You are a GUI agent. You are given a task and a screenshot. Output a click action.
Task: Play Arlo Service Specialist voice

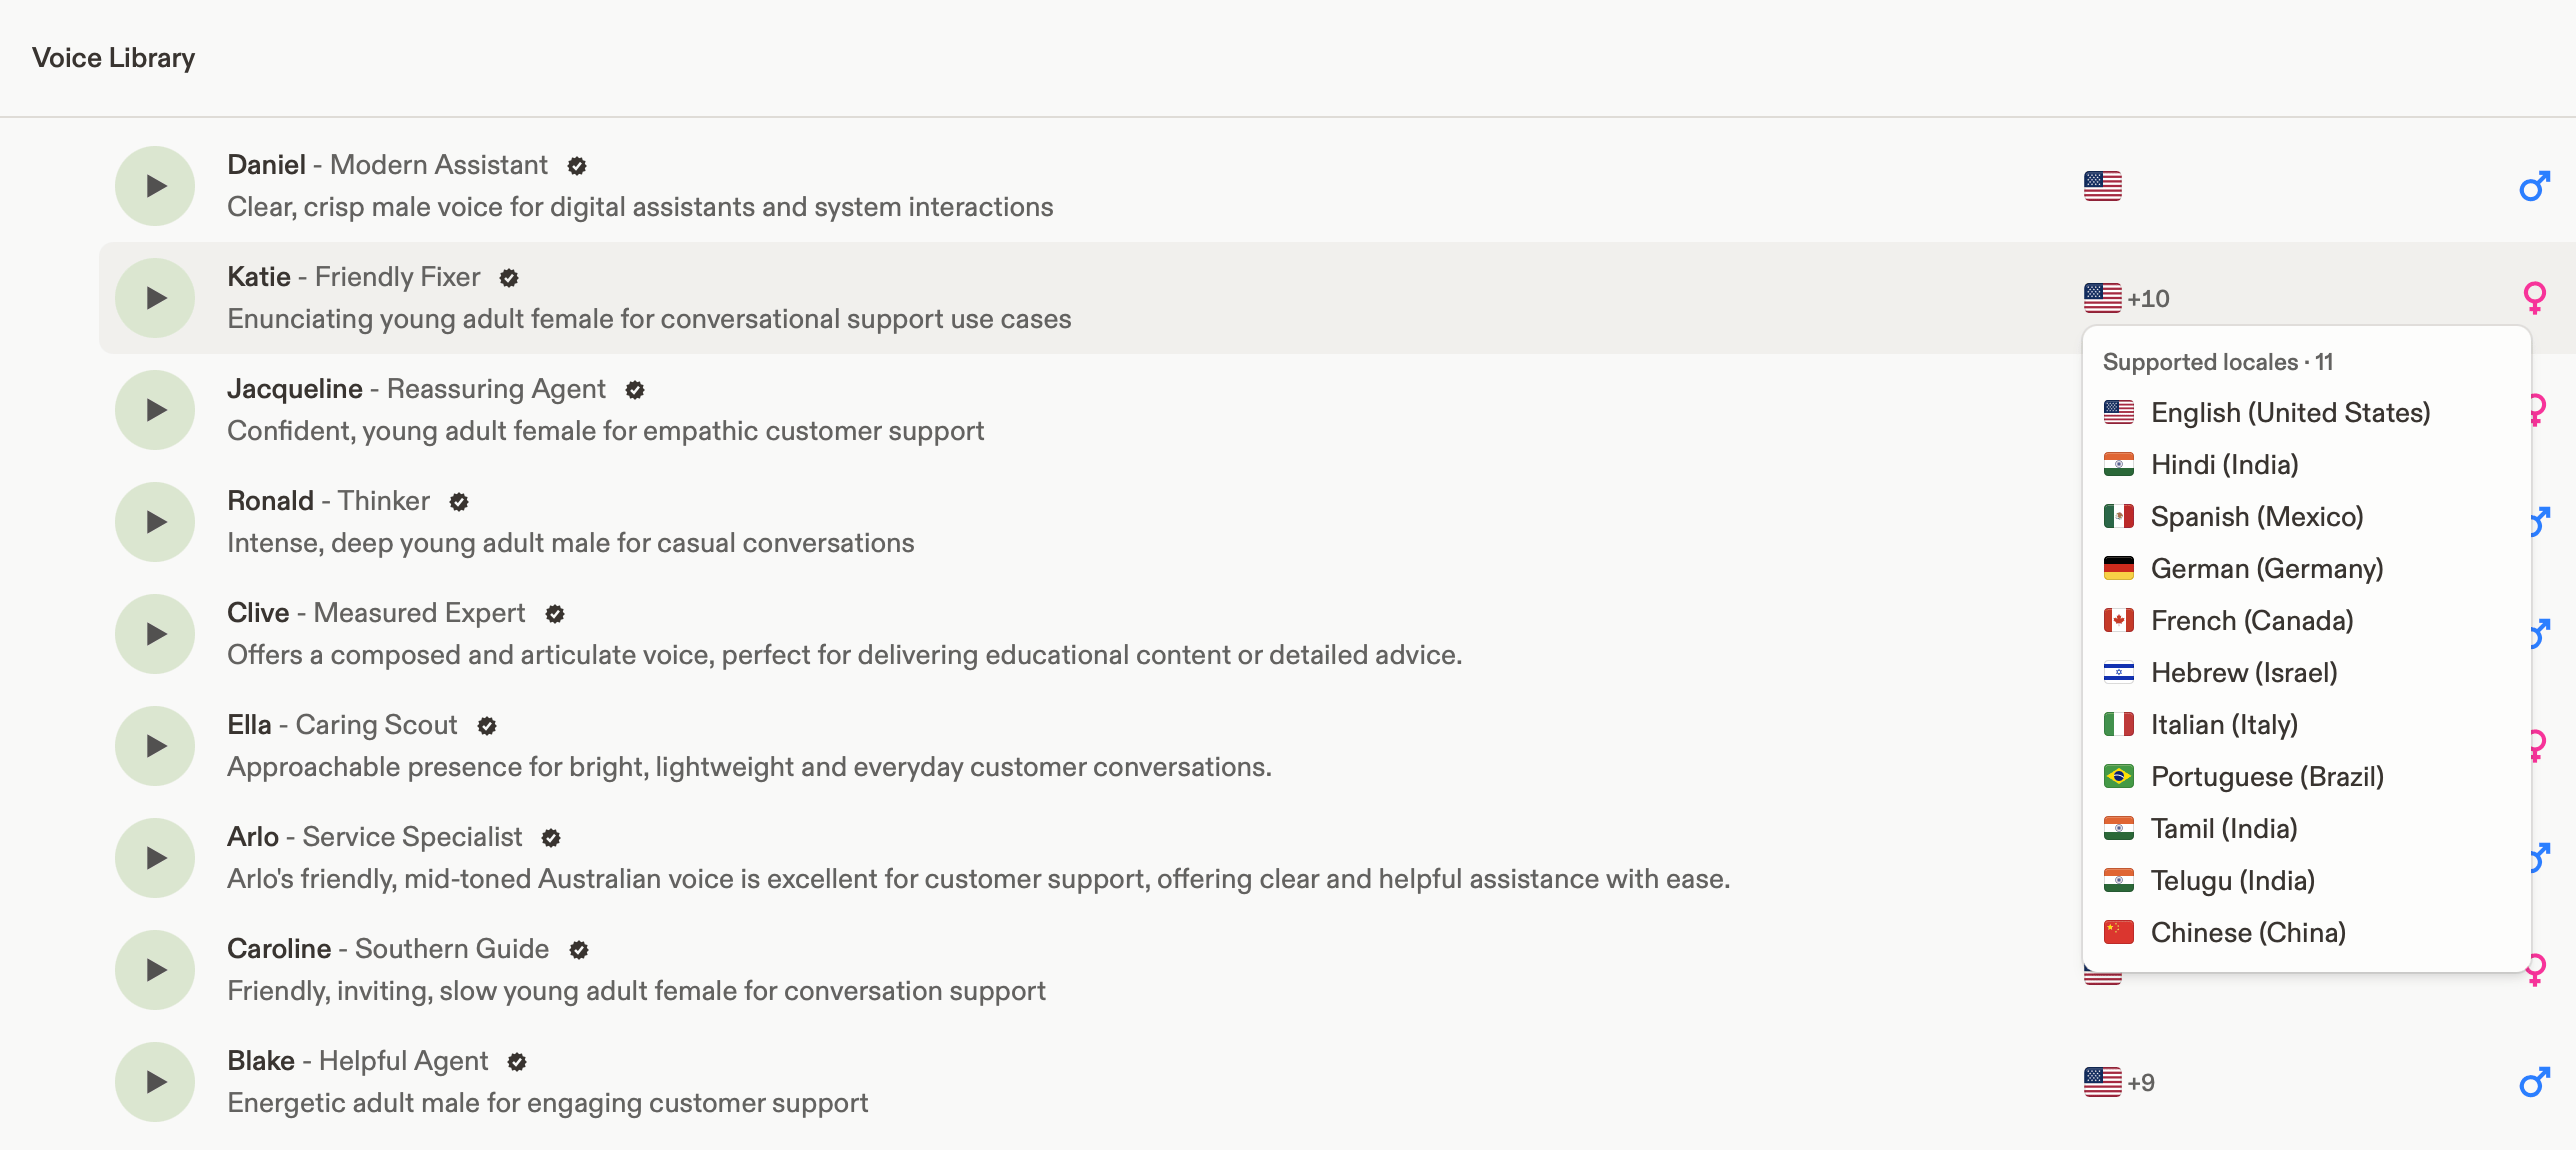pyautogui.click(x=155, y=858)
